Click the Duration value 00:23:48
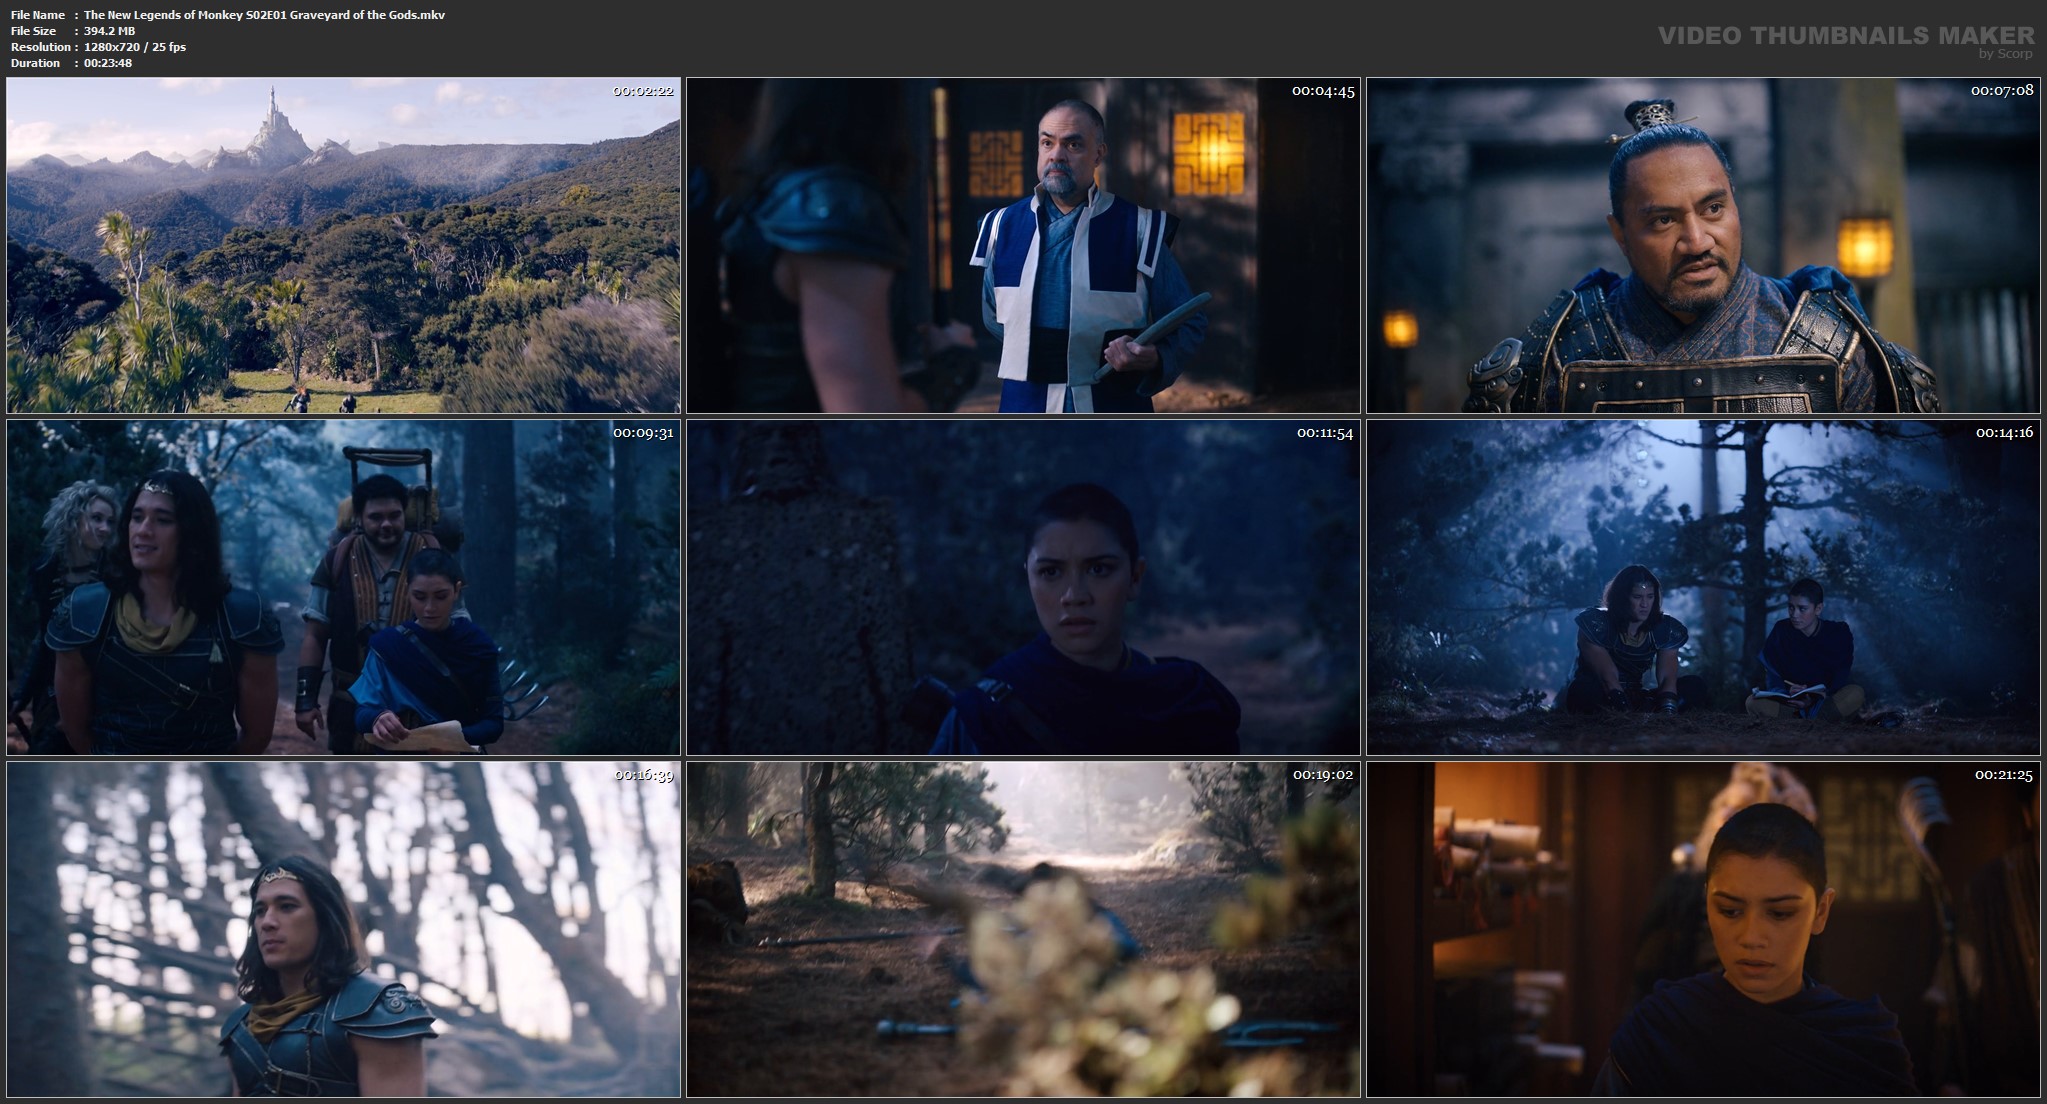 (x=108, y=63)
